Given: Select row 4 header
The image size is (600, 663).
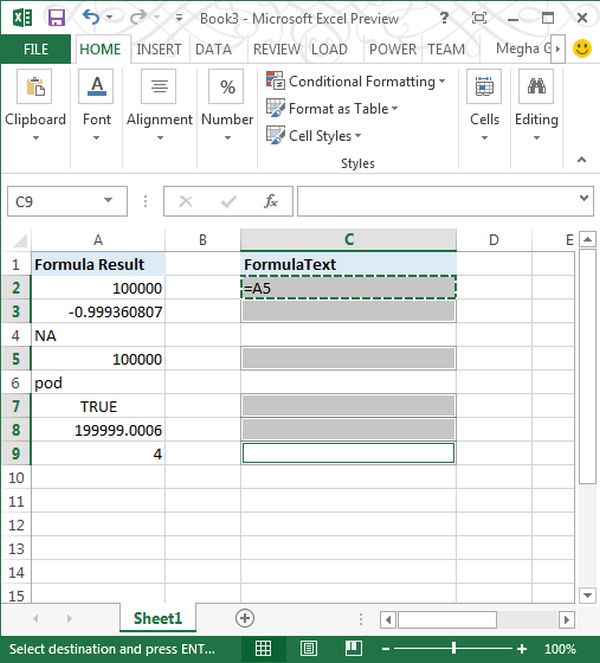Looking at the screenshot, I should 16,336.
